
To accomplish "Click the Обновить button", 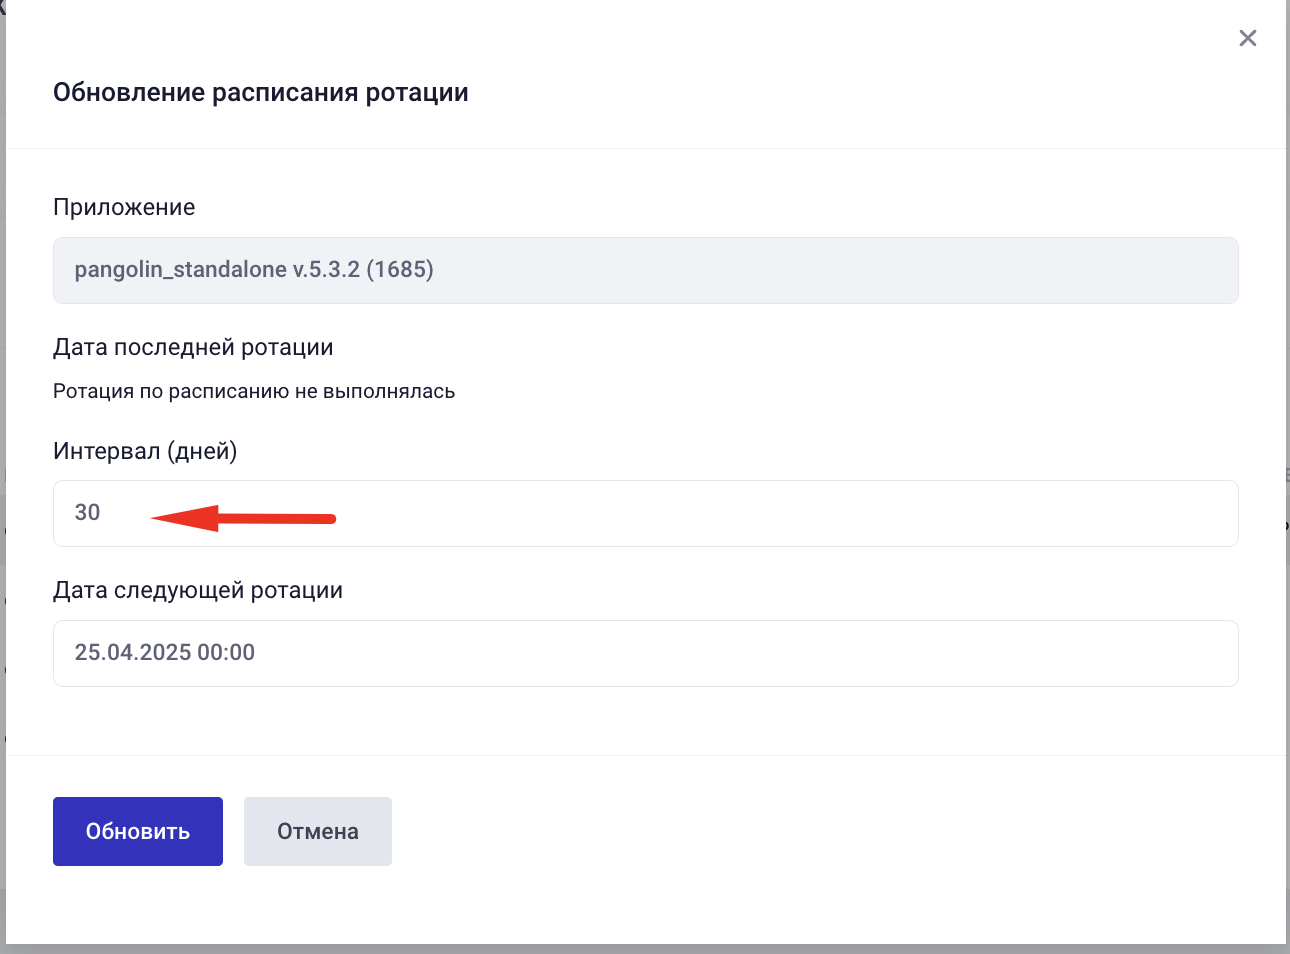I will click(x=137, y=830).
